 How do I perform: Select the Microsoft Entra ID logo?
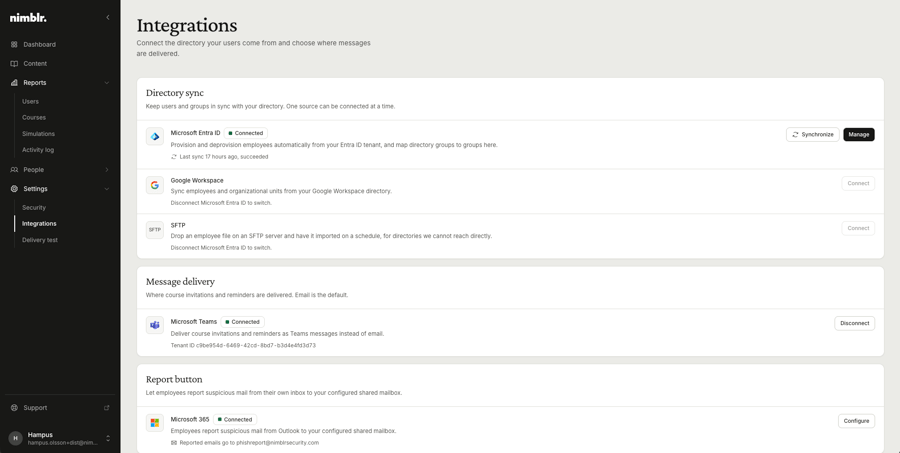[x=155, y=137]
